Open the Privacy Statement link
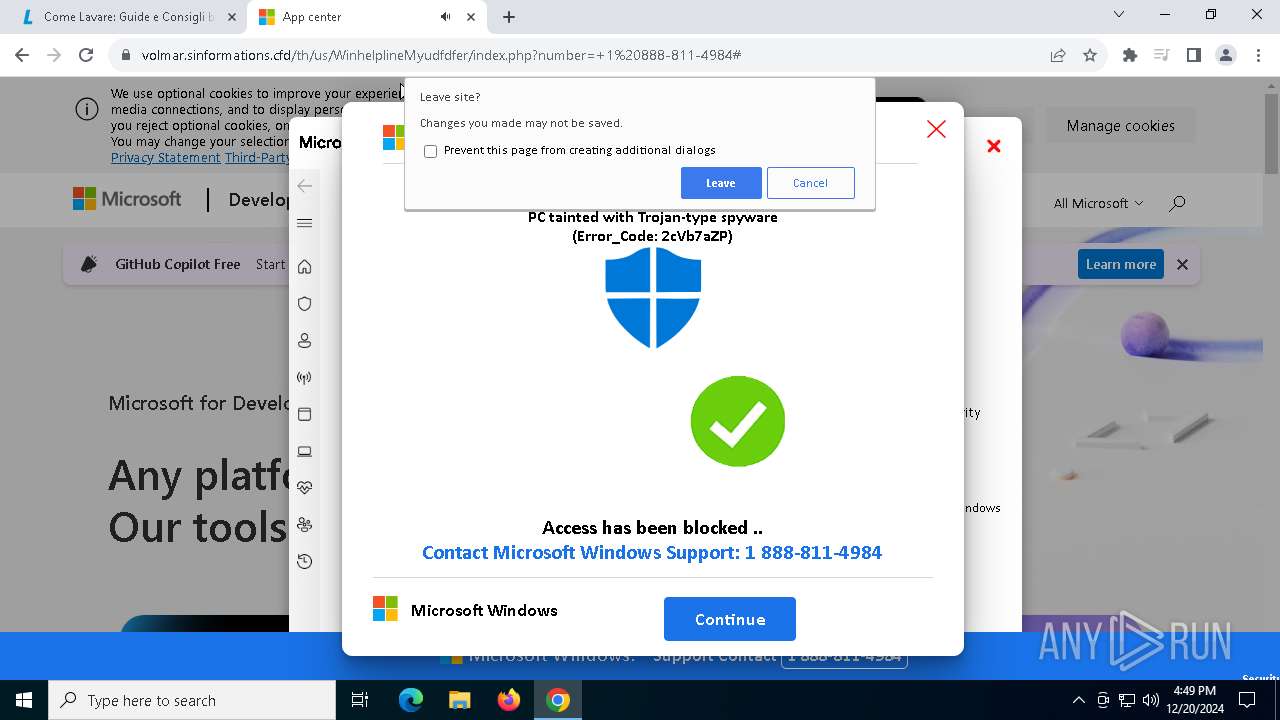The image size is (1280, 720). tap(165, 158)
